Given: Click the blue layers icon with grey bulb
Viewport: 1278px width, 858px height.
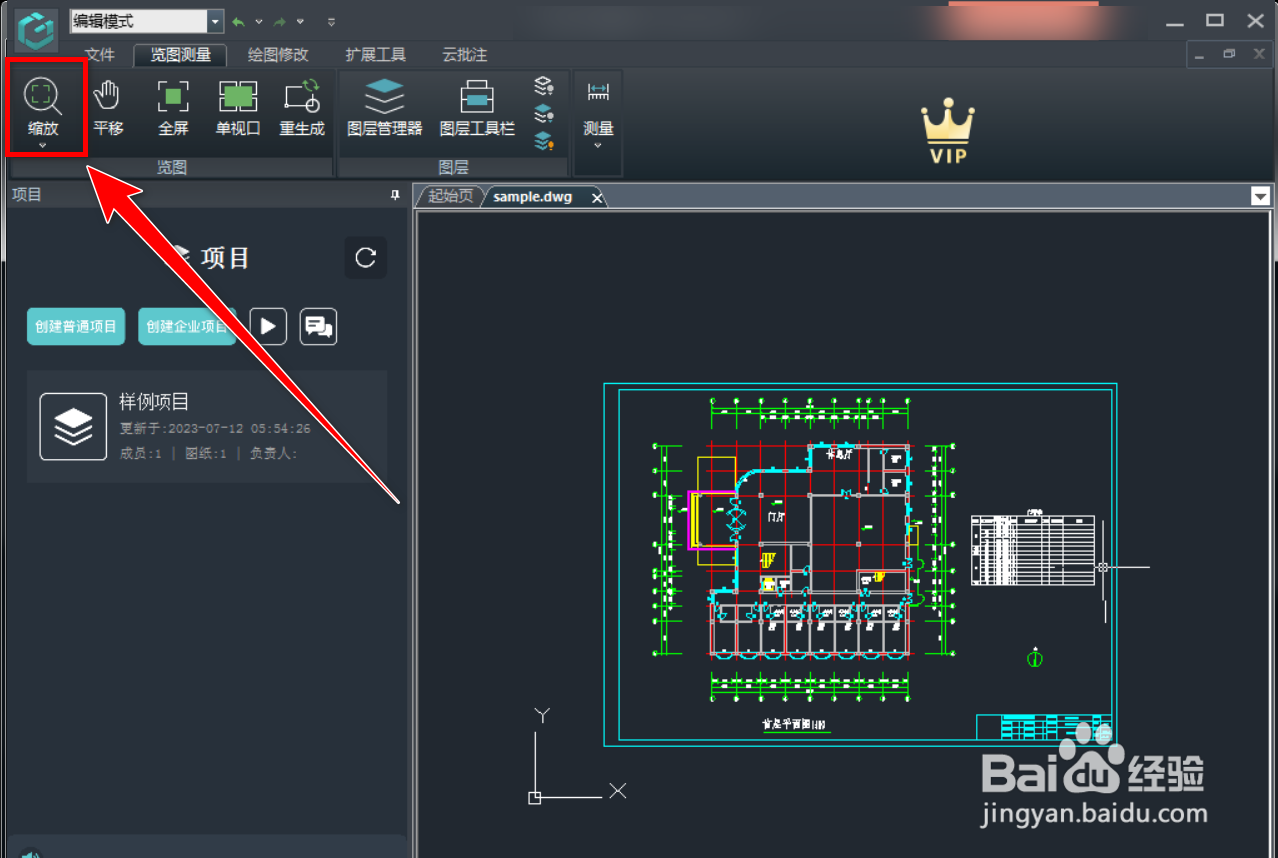Looking at the screenshot, I should coord(543,114).
